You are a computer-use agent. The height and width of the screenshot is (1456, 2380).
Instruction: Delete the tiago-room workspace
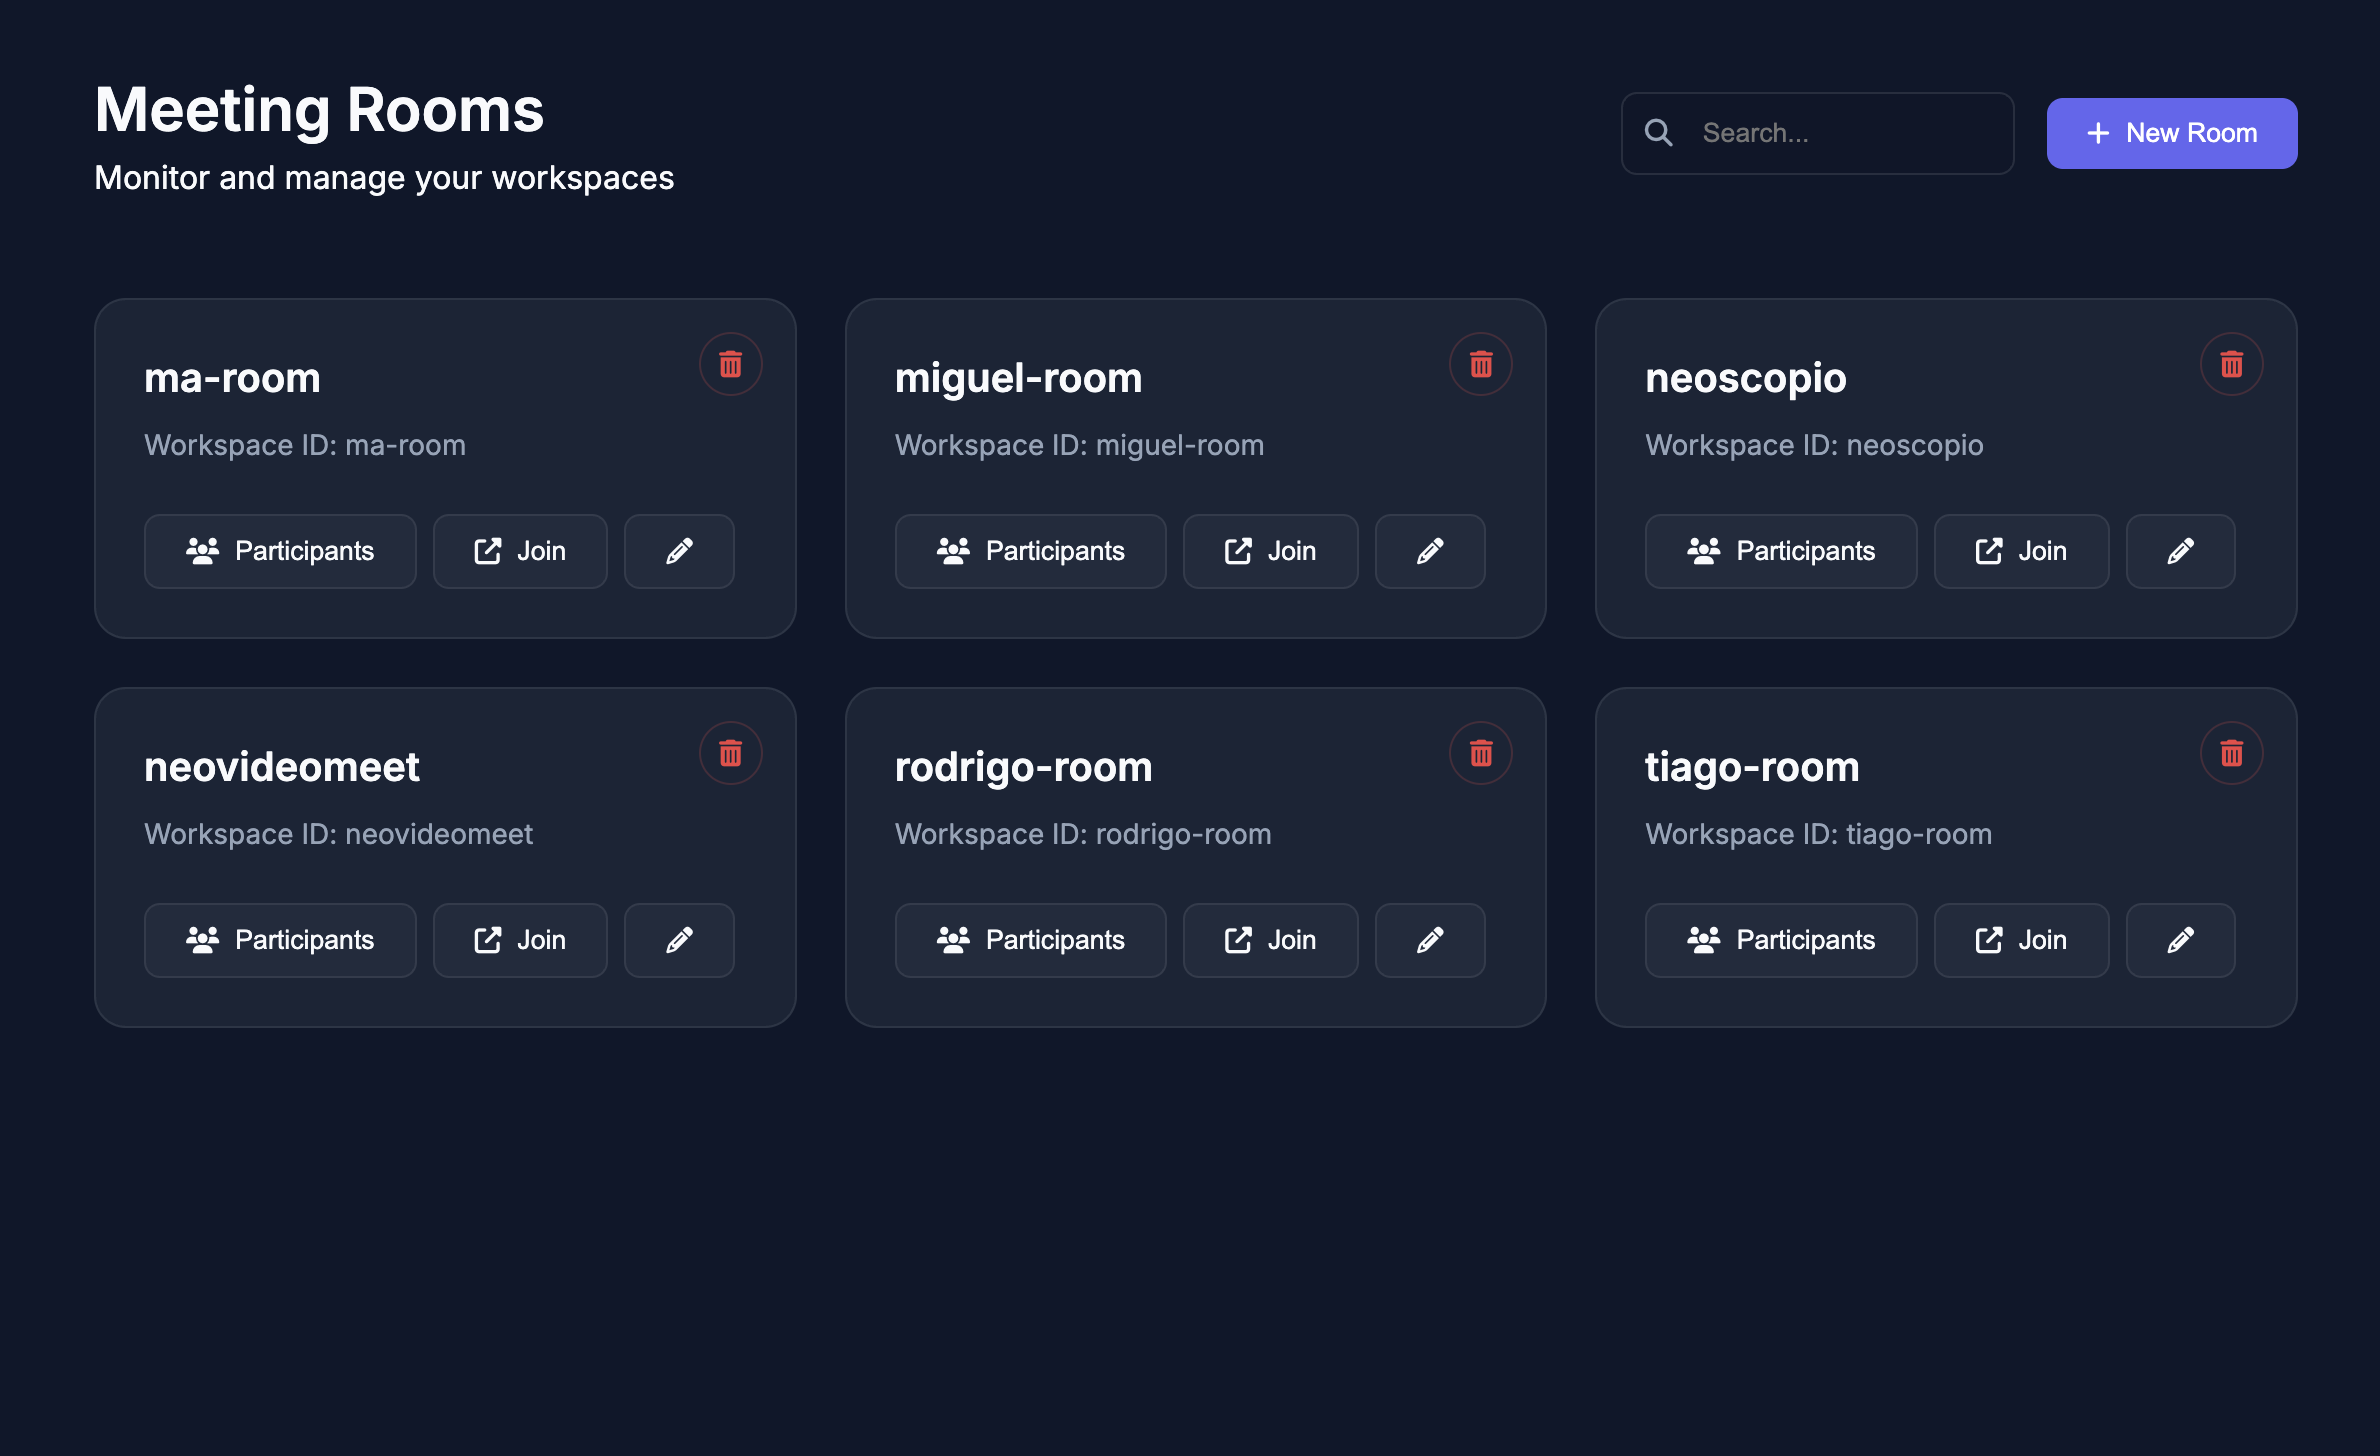click(2232, 753)
